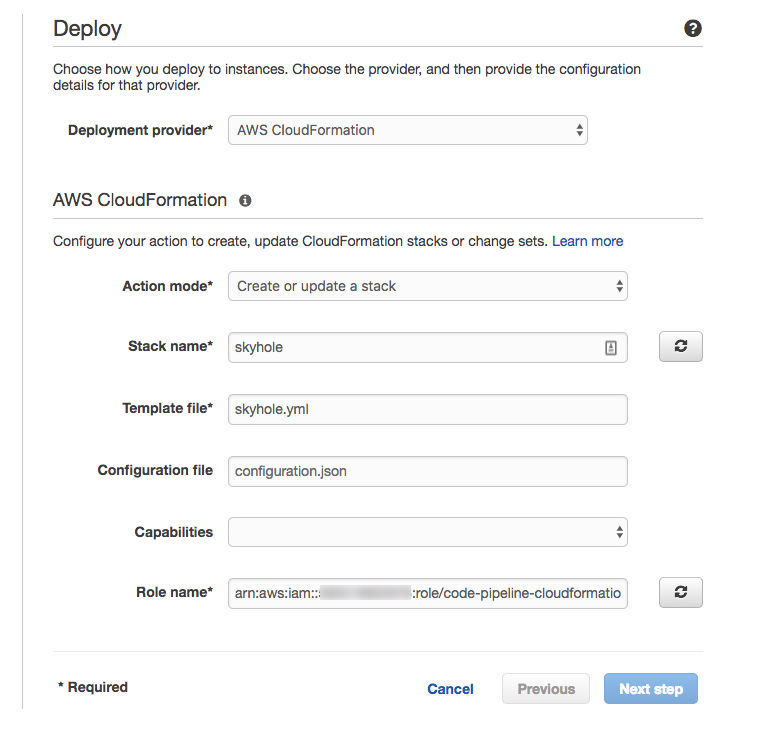Click the Deploy section heading
This screenshot has height=738, width=780.
(x=88, y=29)
